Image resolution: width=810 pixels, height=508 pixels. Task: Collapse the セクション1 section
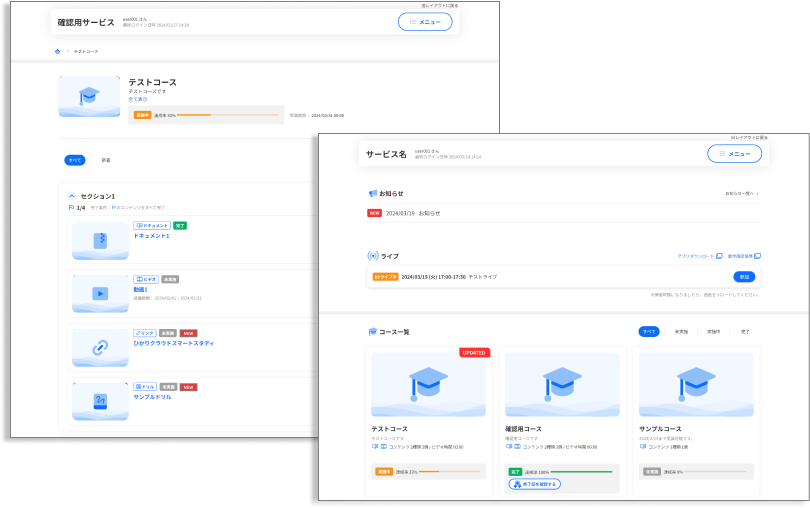click(x=72, y=196)
